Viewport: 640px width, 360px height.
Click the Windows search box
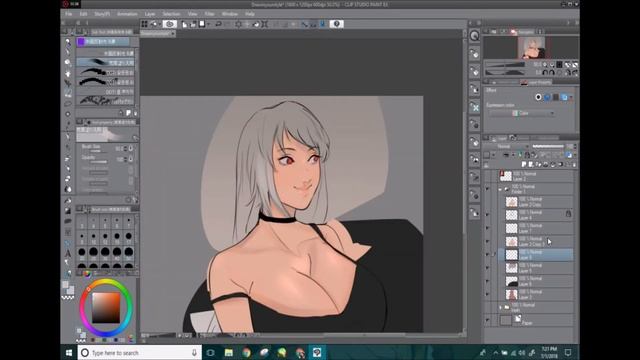tap(140, 352)
